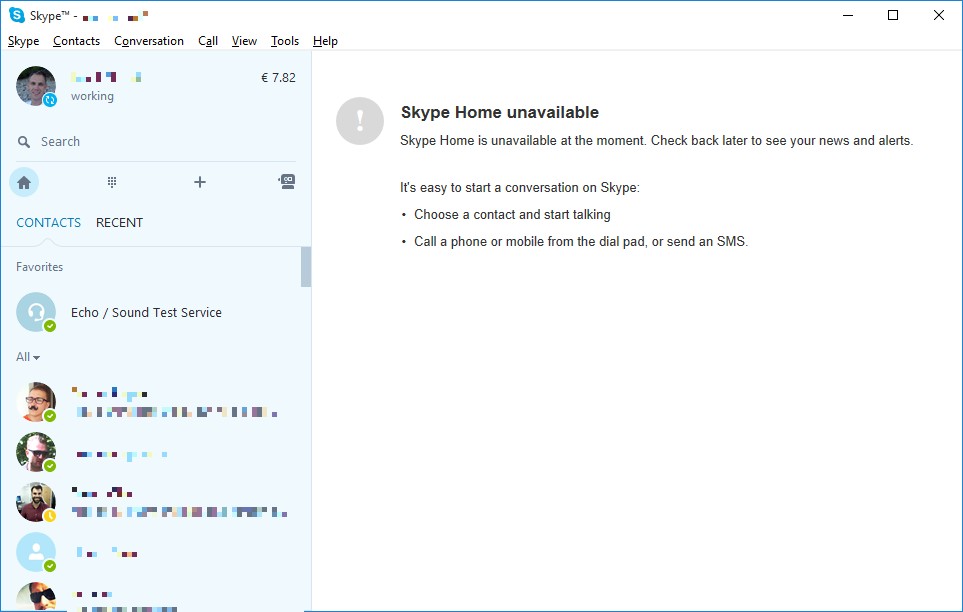963x612 pixels.
Task: Click the status badge on your profile picture
Action: pos(50,100)
